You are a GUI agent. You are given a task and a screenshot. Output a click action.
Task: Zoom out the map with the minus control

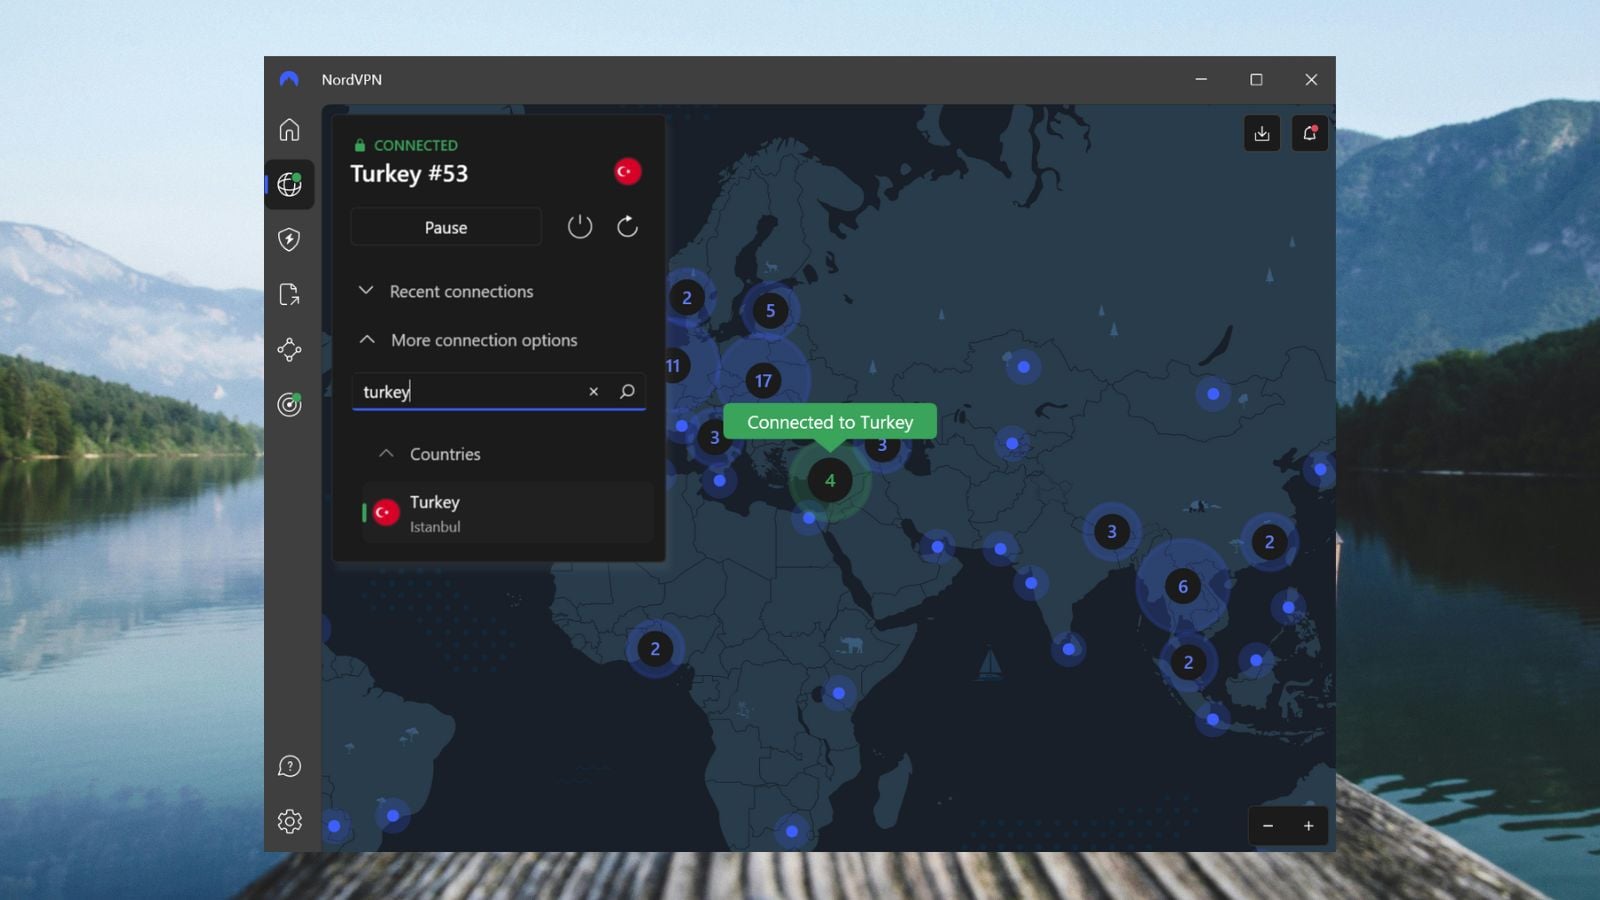tap(1268, 826)
